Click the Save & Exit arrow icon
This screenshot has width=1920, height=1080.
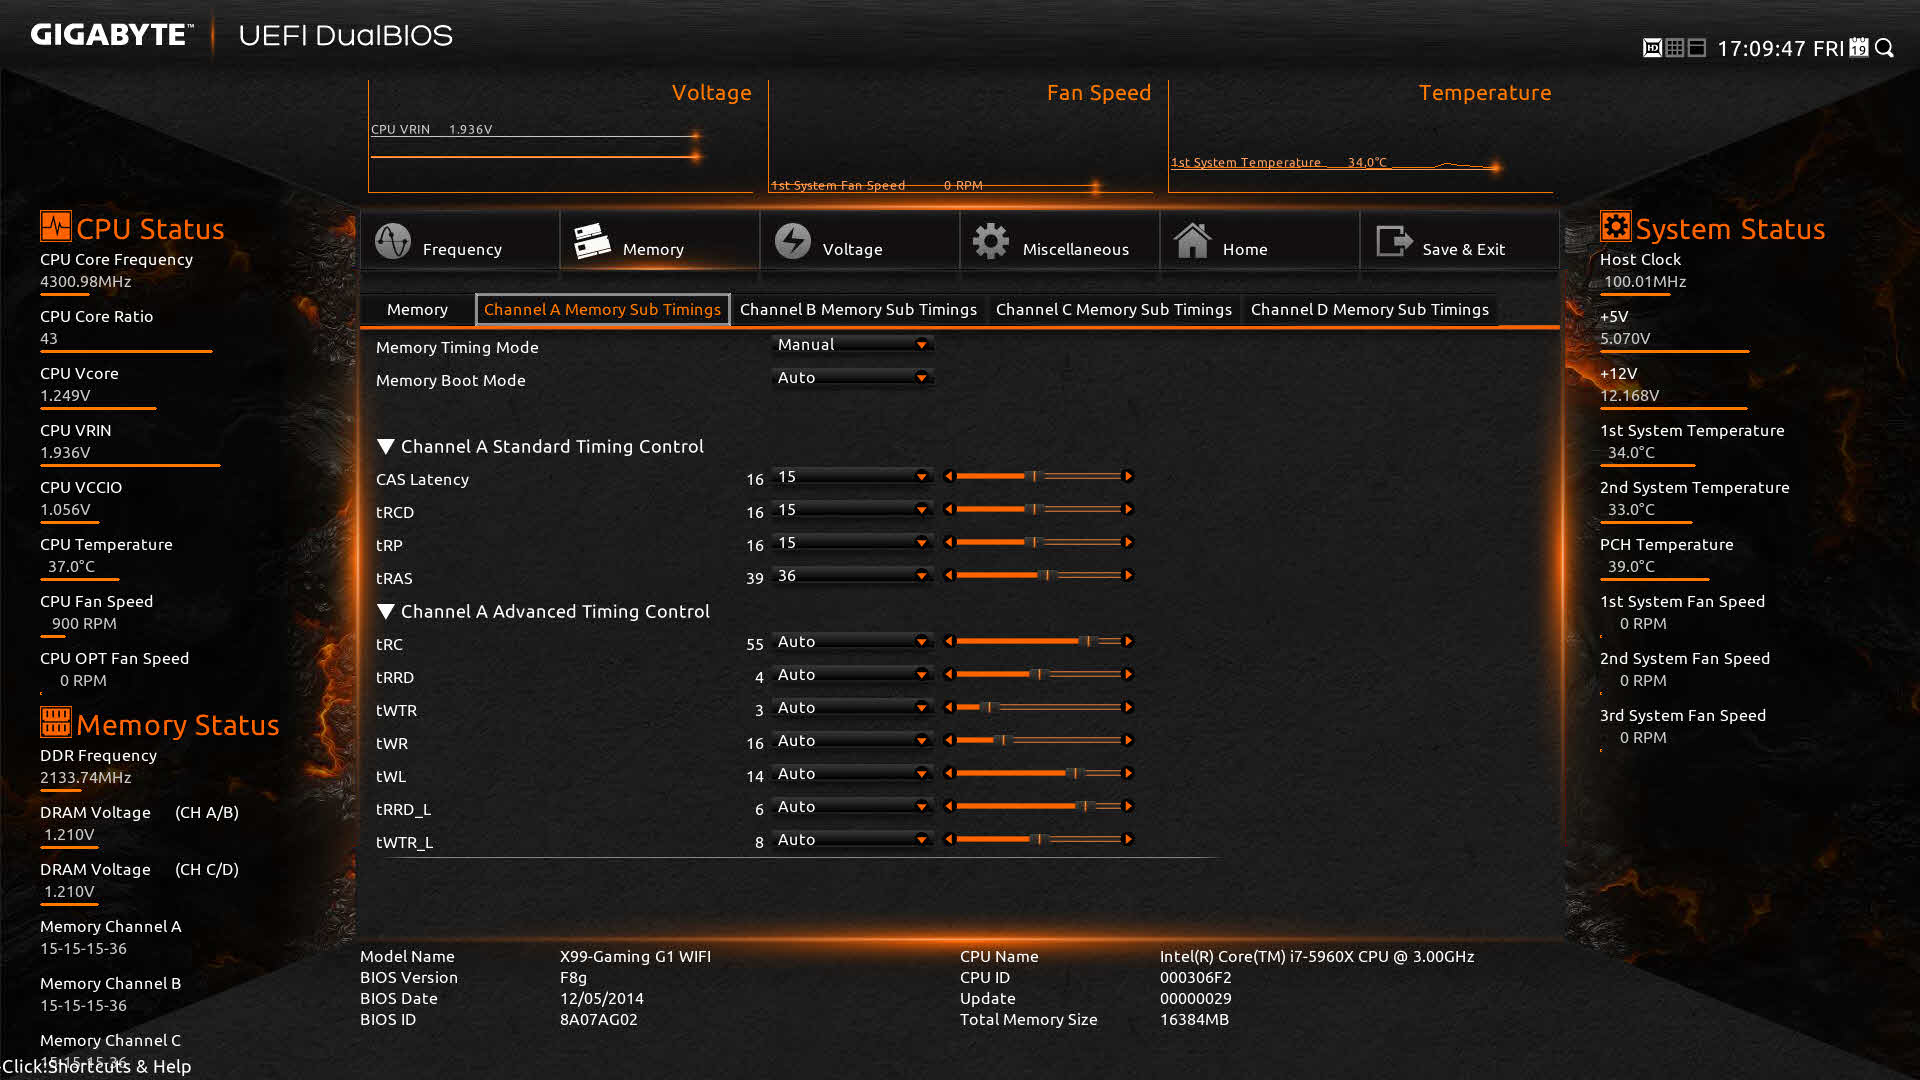(1393, 241)
